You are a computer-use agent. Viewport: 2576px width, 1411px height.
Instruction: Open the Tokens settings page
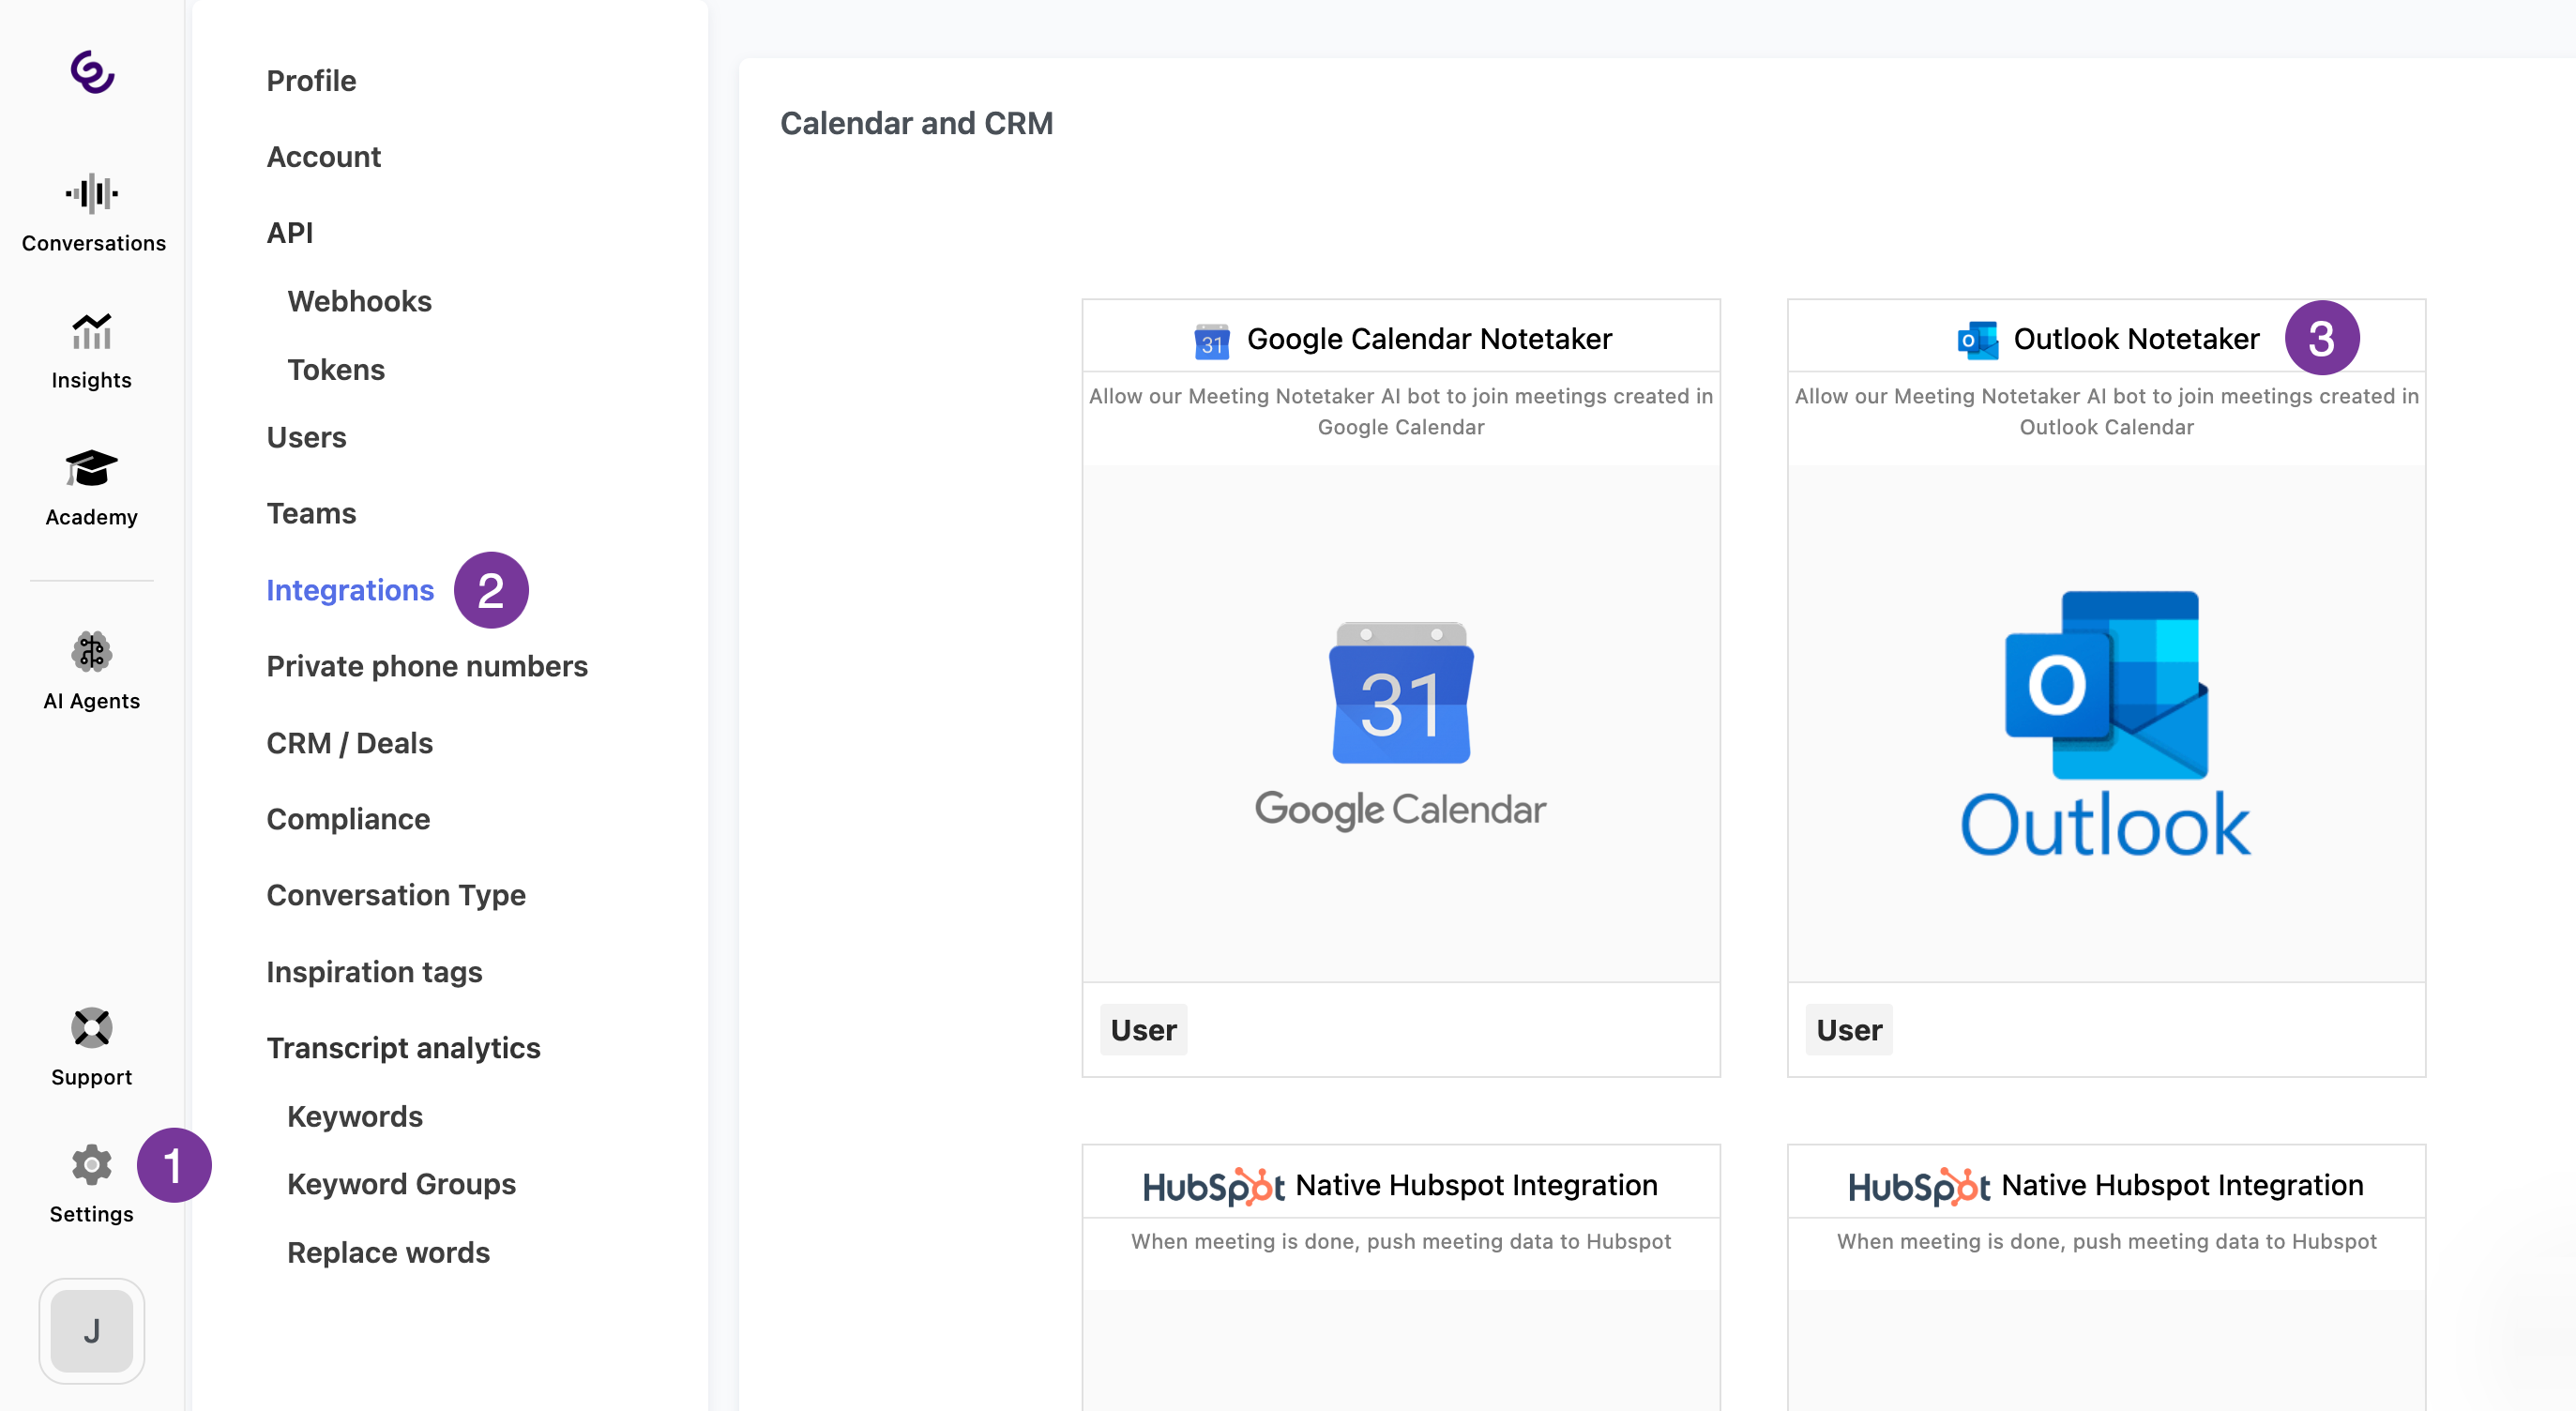[x=336, y=370]
